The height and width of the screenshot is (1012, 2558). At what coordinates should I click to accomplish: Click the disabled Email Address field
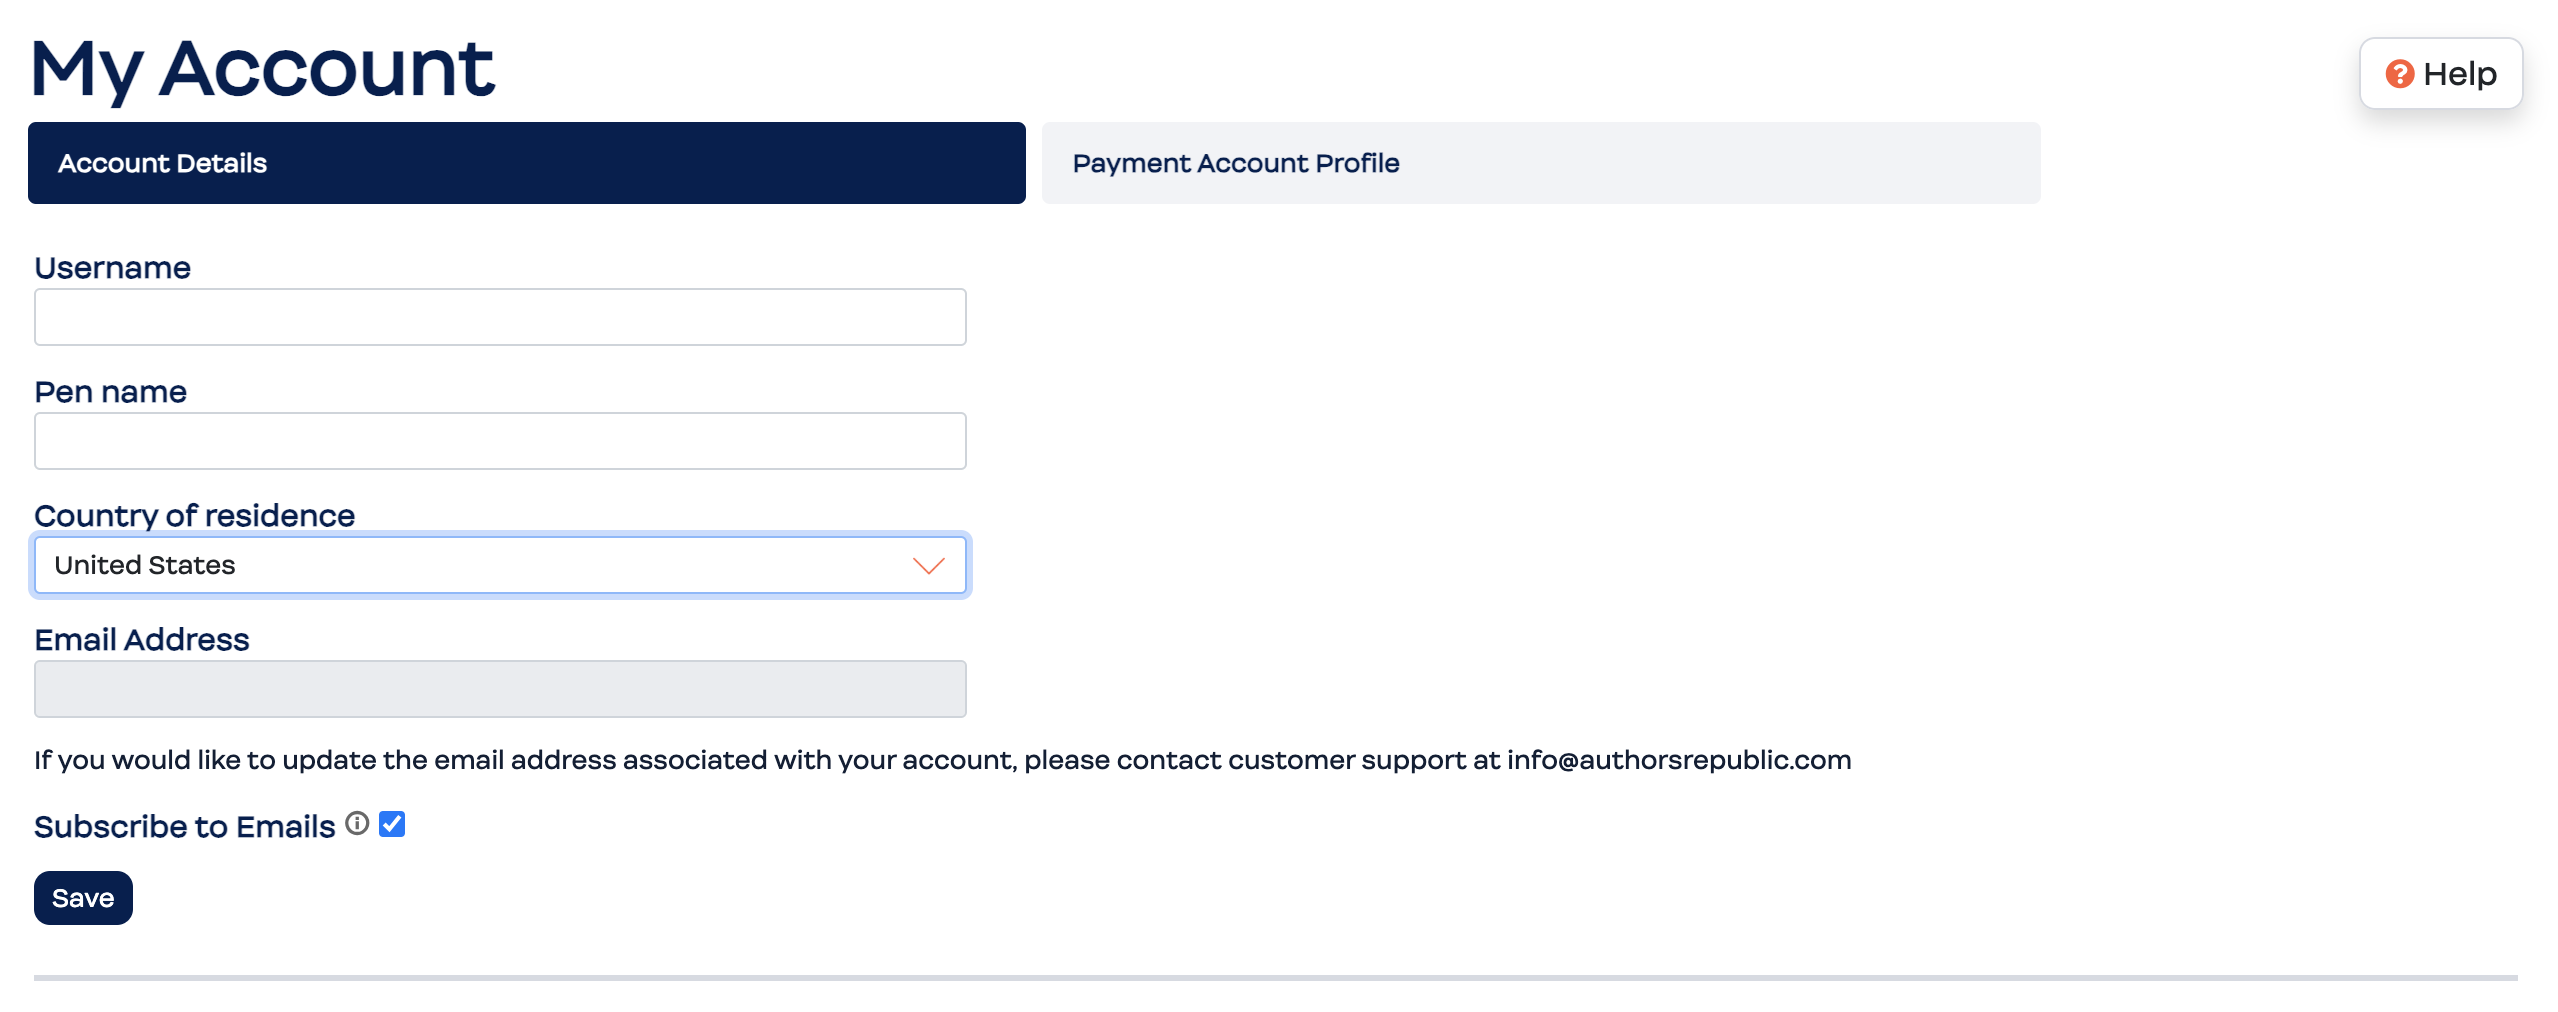[500, 689]
